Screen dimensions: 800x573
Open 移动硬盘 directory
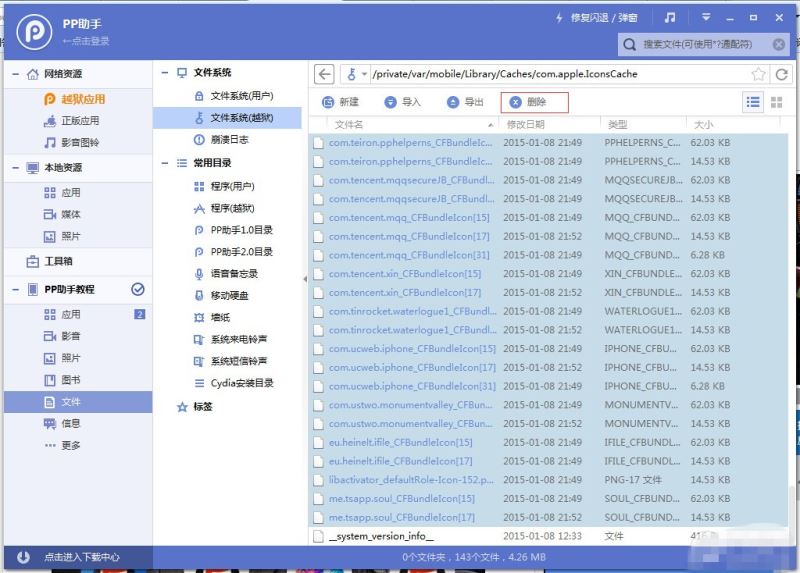coord(221,296)
